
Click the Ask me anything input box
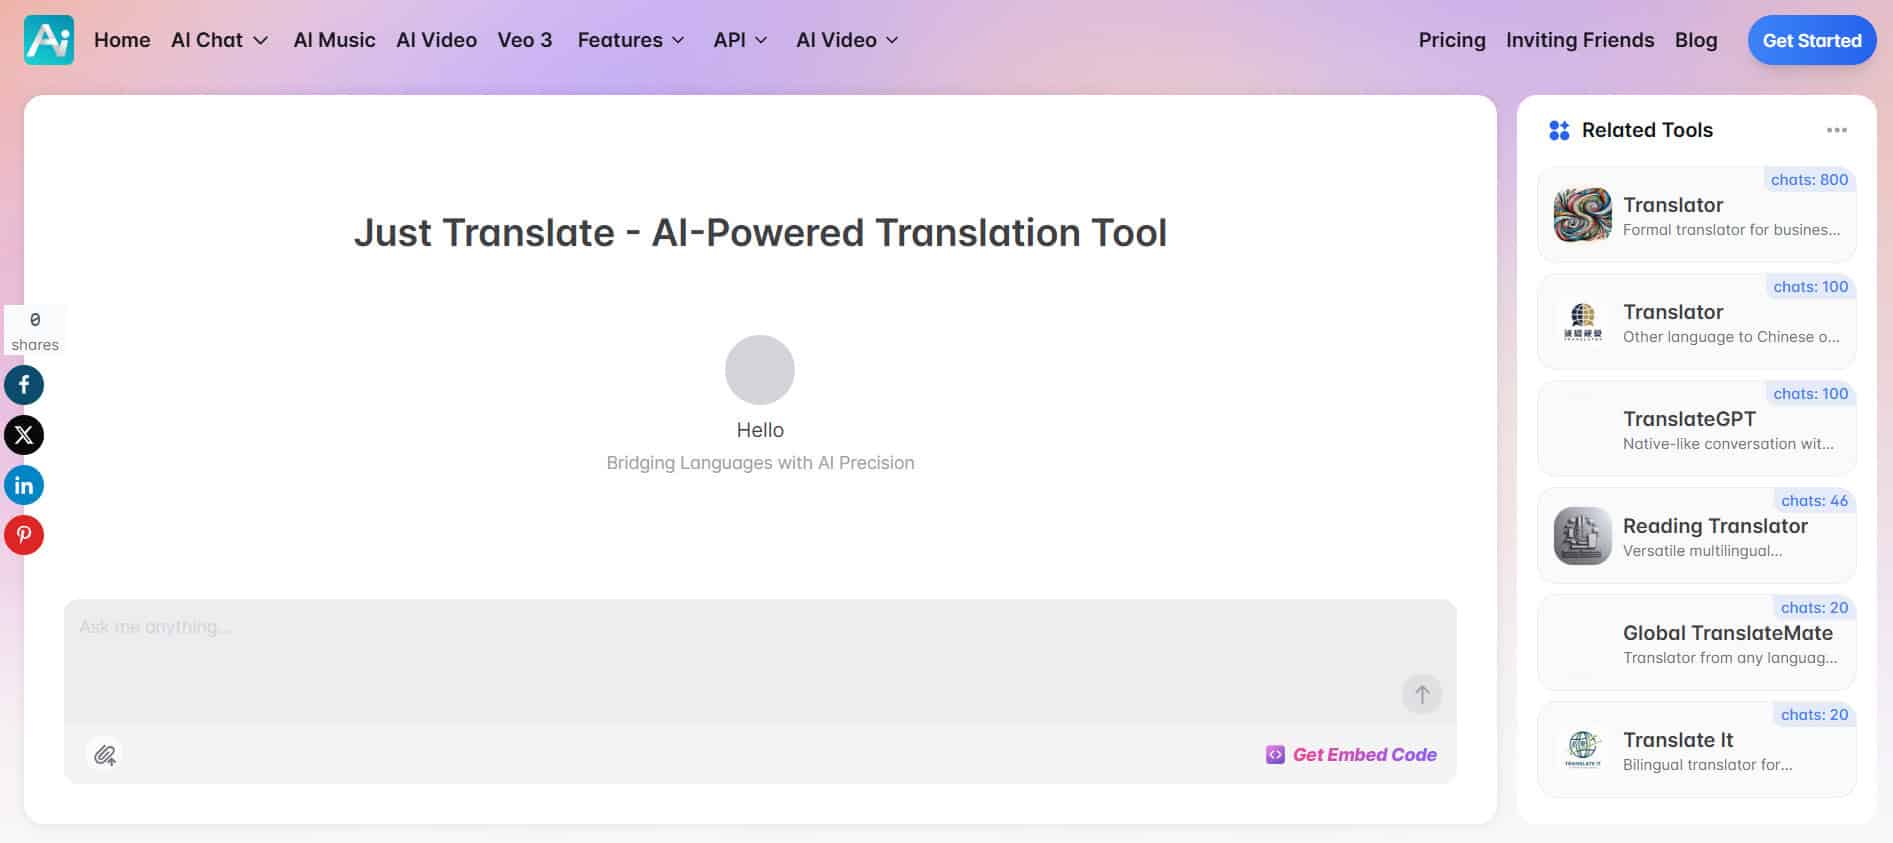[x=760, y=661]
